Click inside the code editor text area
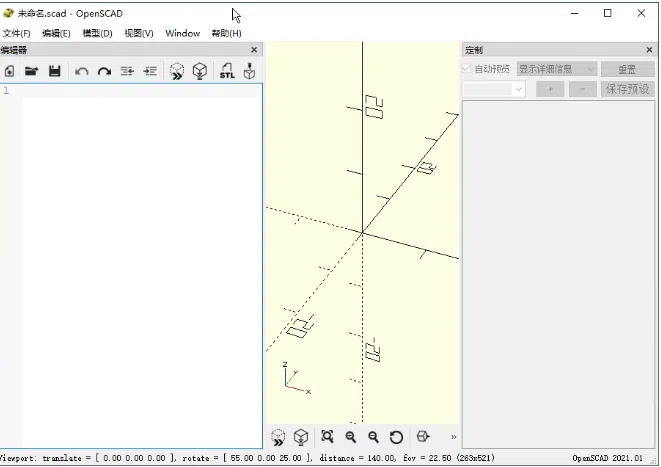 tap(142, 266)
